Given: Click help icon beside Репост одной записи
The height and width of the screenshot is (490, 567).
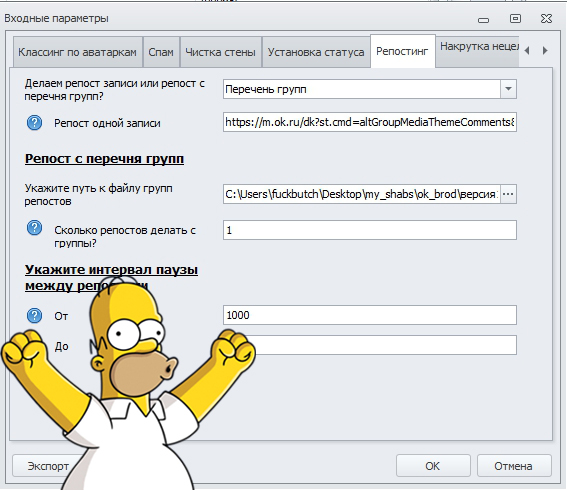Looking at the screenshot, I should [x=34, y=123].
